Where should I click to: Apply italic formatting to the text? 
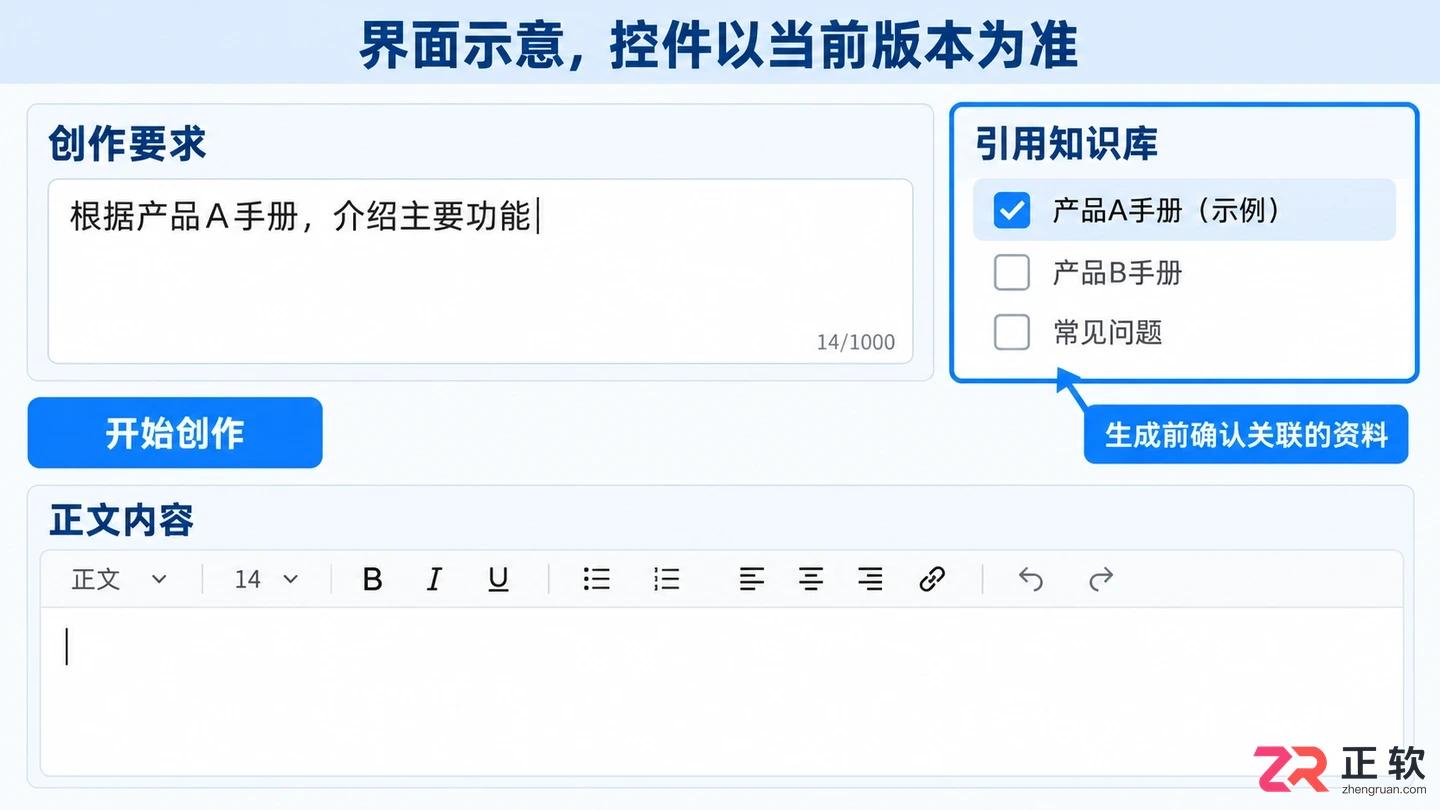pyautogui.click(x=434, y=579)
